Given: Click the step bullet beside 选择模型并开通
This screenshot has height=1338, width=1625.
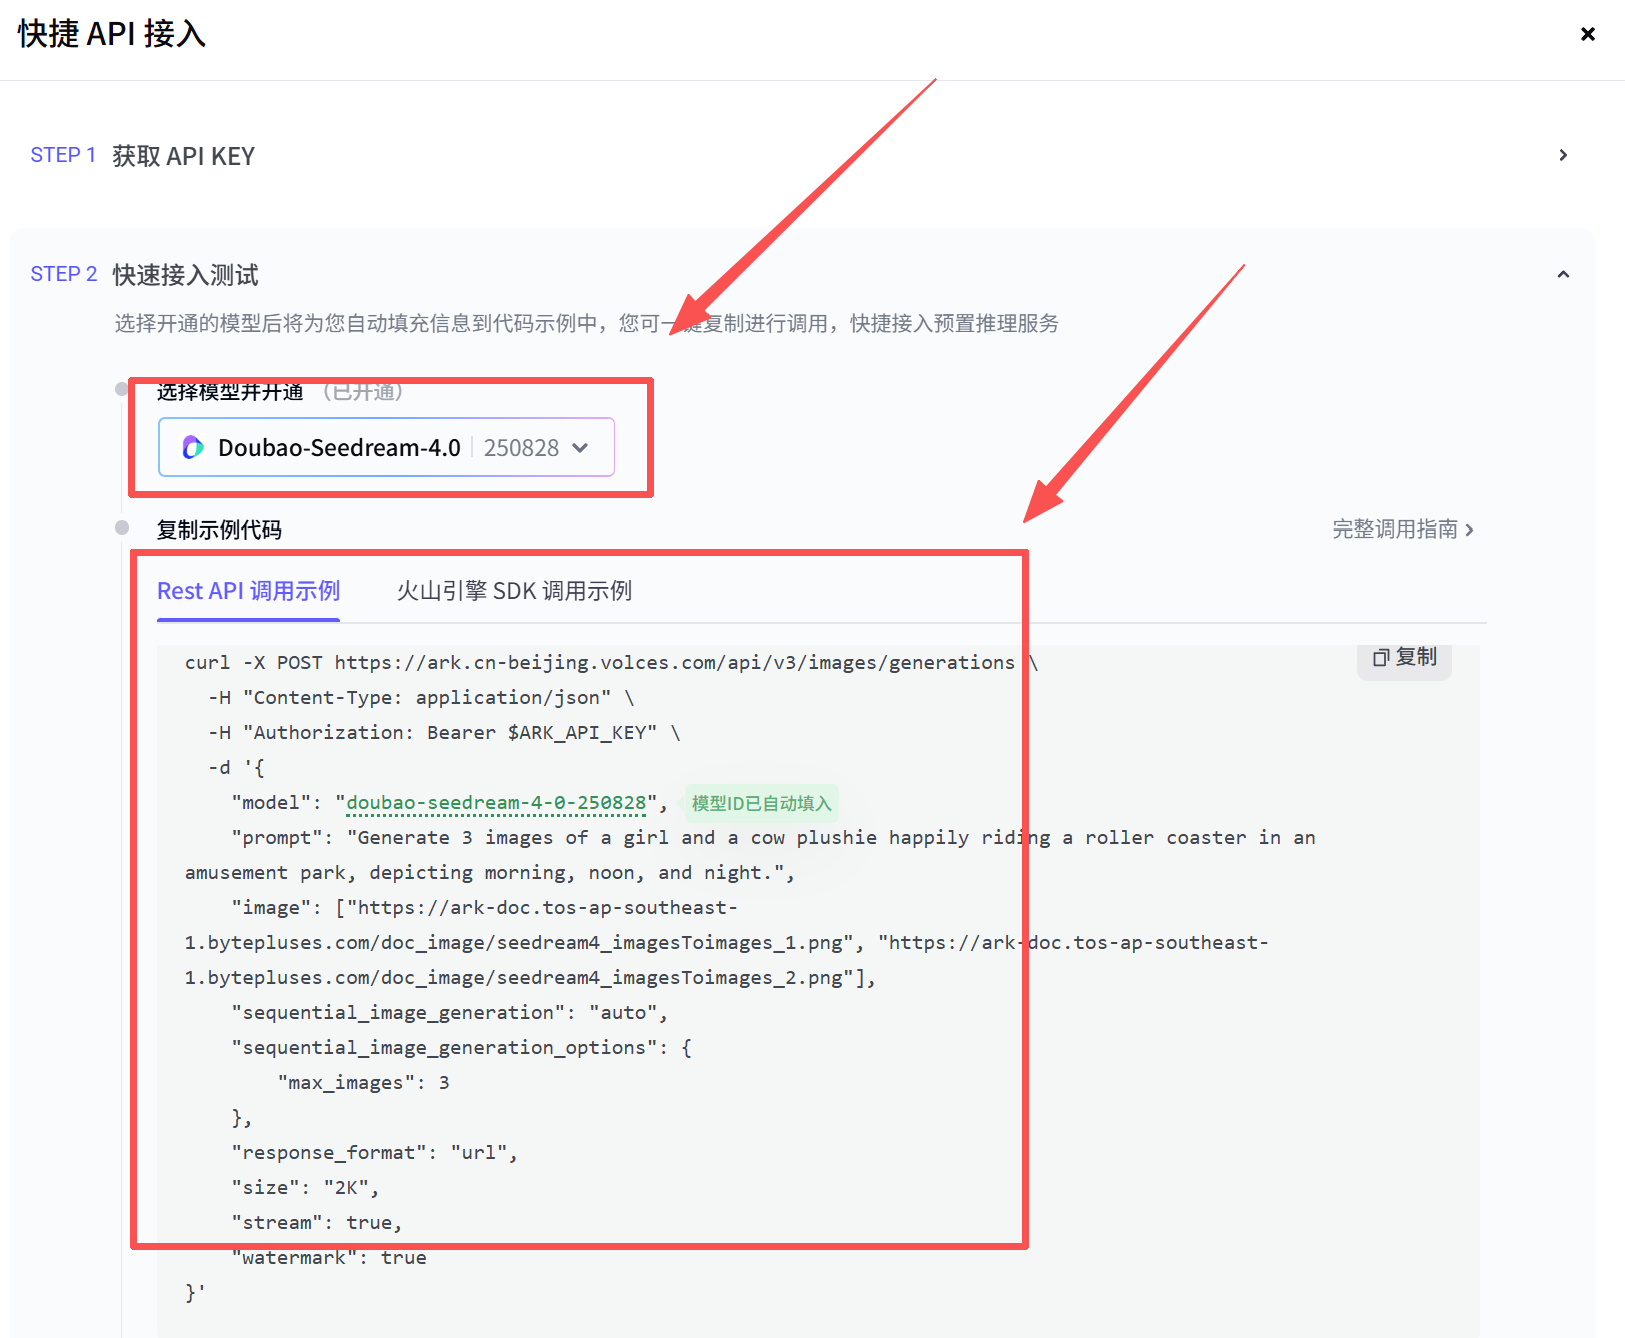Looking at the screenshot, I should 122,389.
